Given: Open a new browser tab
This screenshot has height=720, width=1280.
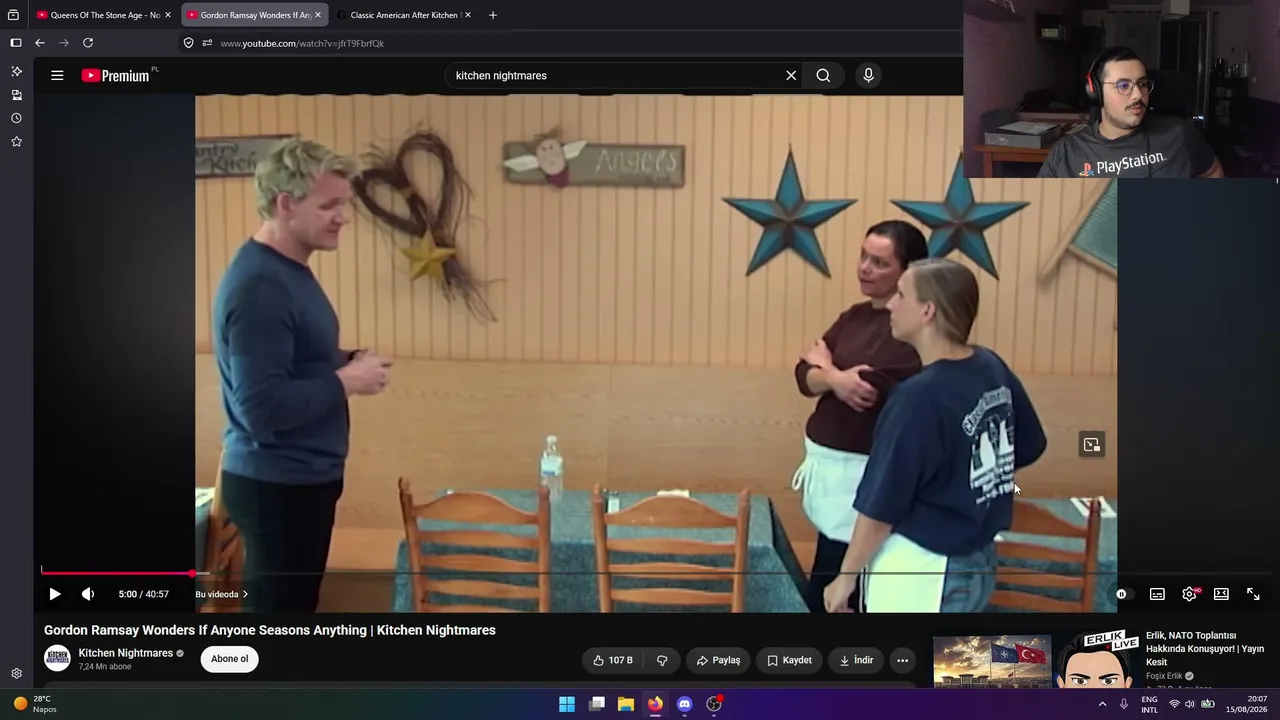Looking at the screenshot, I should point(492,15).
